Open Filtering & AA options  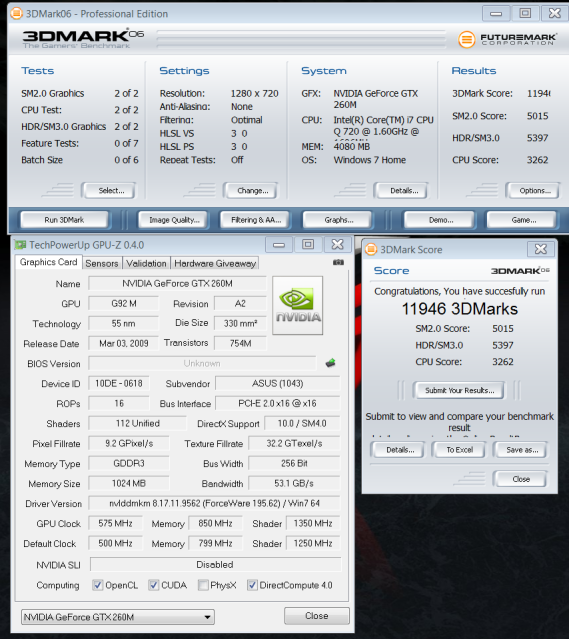pyautogui.click(x=256, y=220)
